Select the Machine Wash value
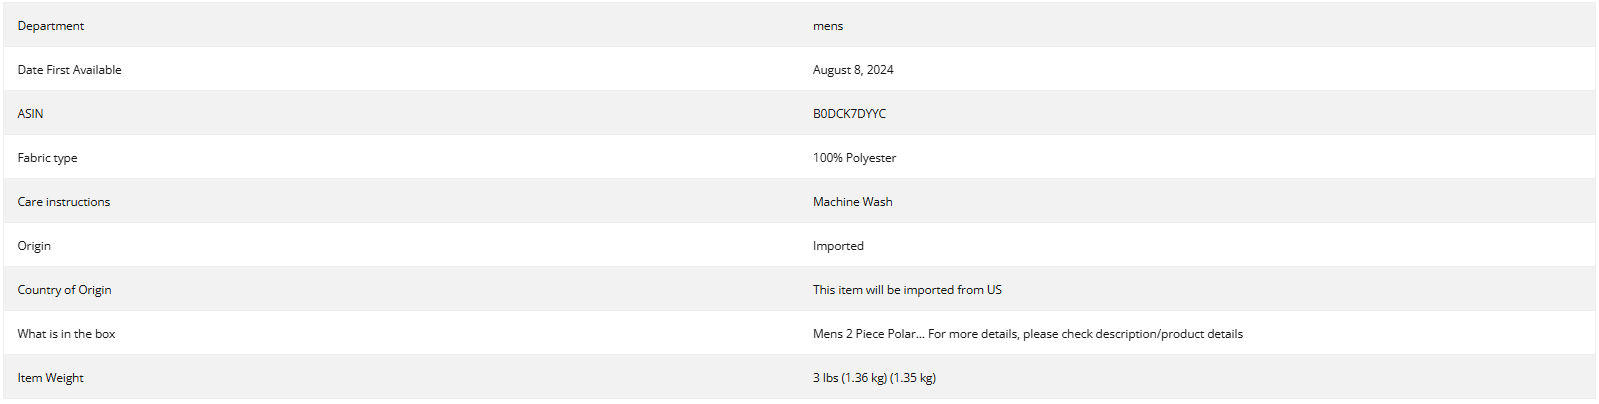Image resolution: width=1599 pixels, height=404 pixels. 853,202
